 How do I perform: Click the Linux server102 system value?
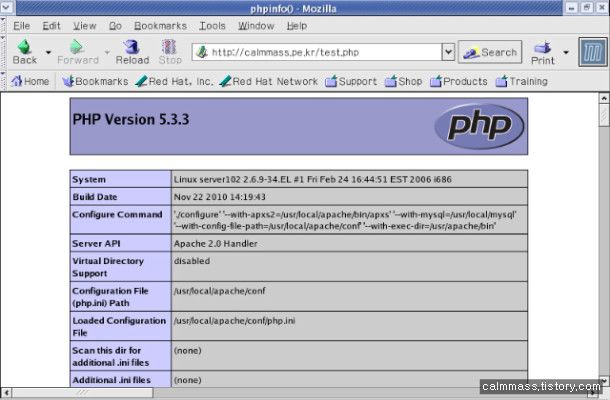pos(312,179)
